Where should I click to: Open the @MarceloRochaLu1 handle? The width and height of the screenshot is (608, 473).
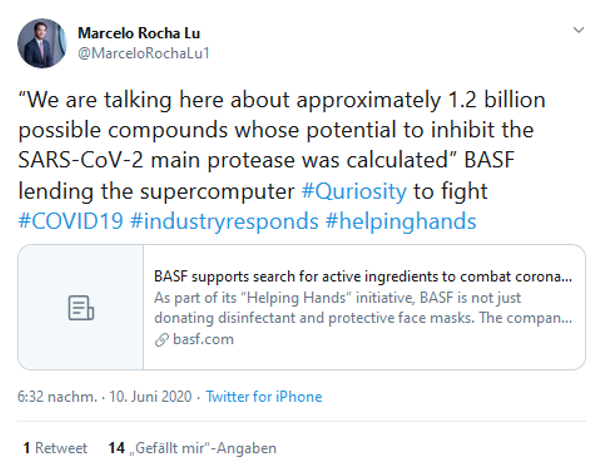pyautogui.click(x=143, y=53)
